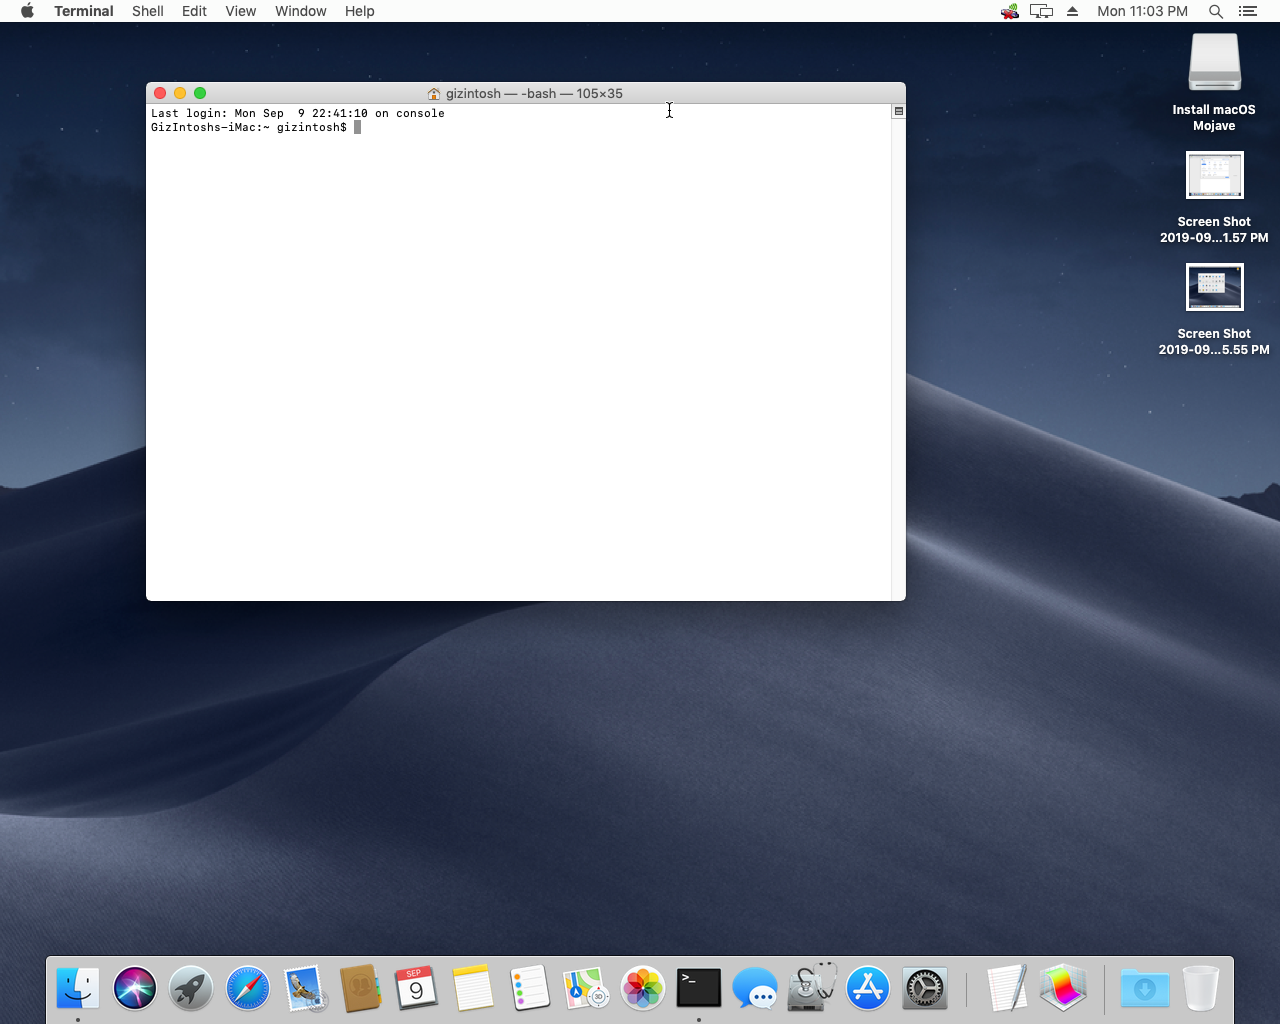The width and height of the screenshot is (1280, 1024).
Task: Open the Window menu
Action: click(301, 11)
